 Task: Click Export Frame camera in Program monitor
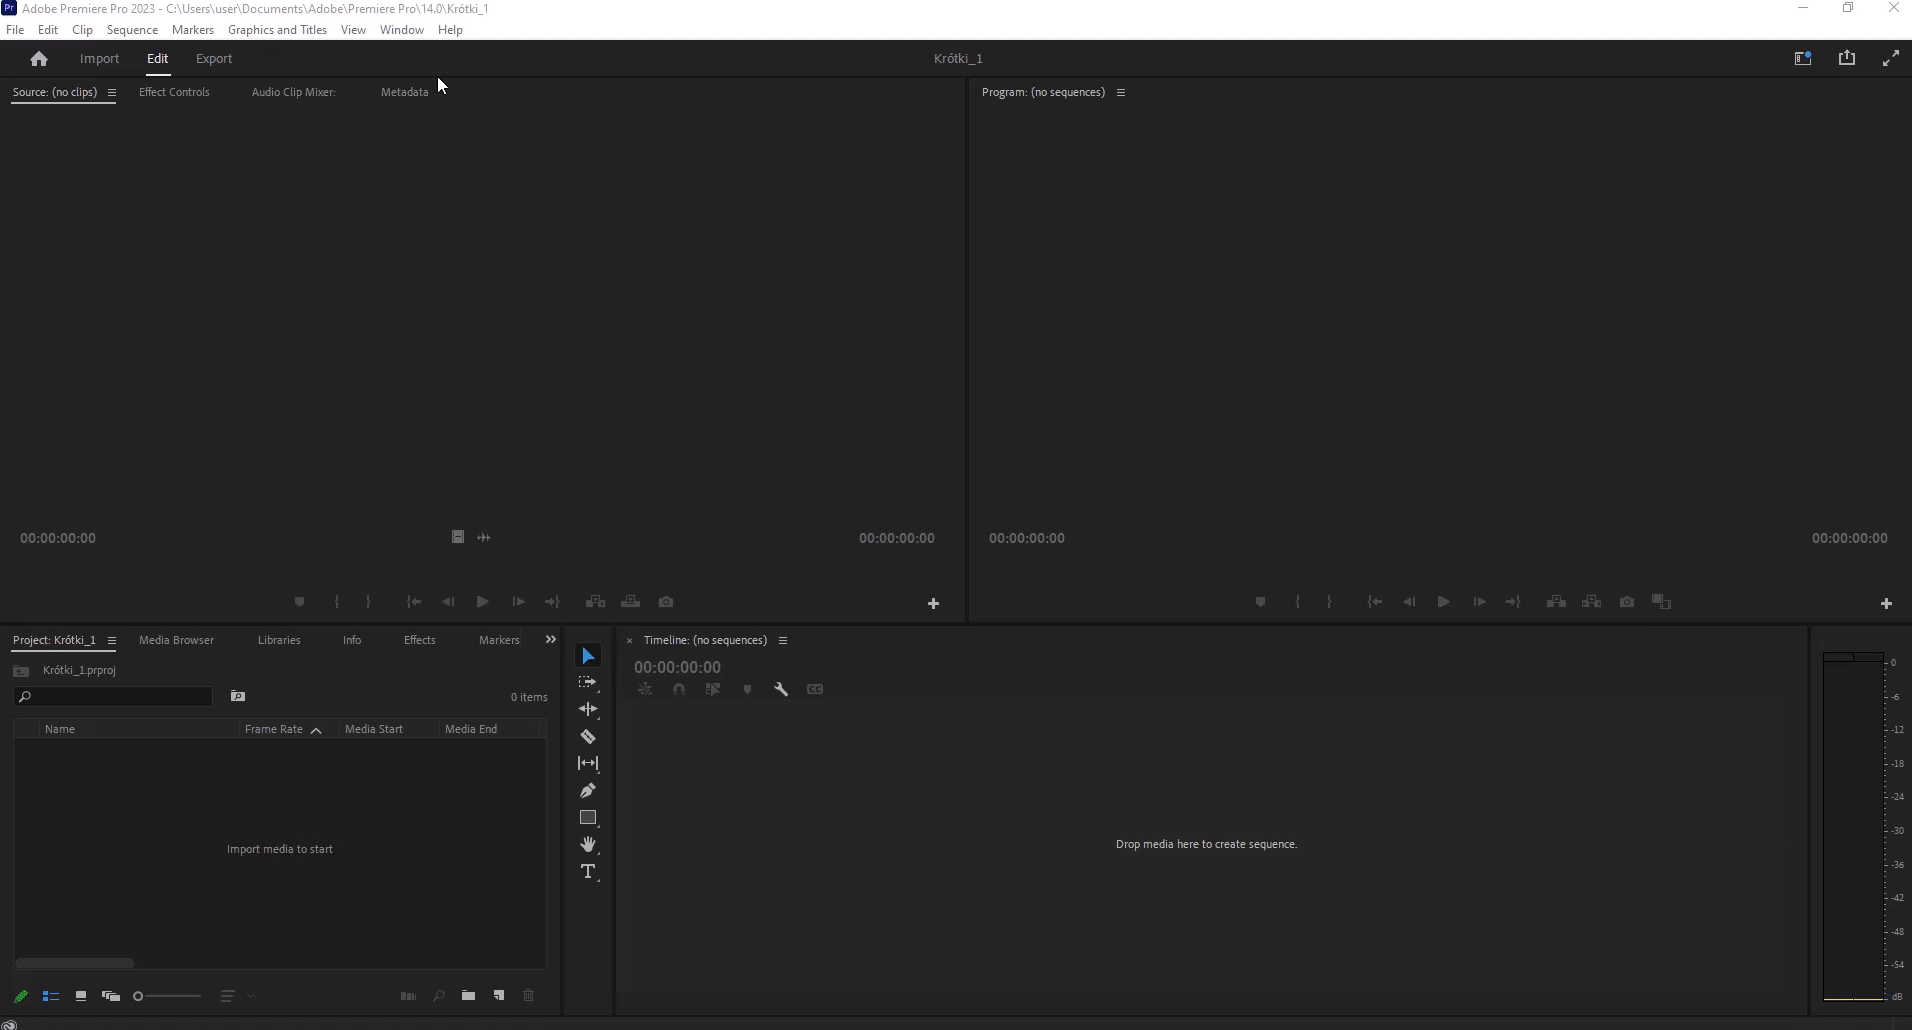point(1627,602)
